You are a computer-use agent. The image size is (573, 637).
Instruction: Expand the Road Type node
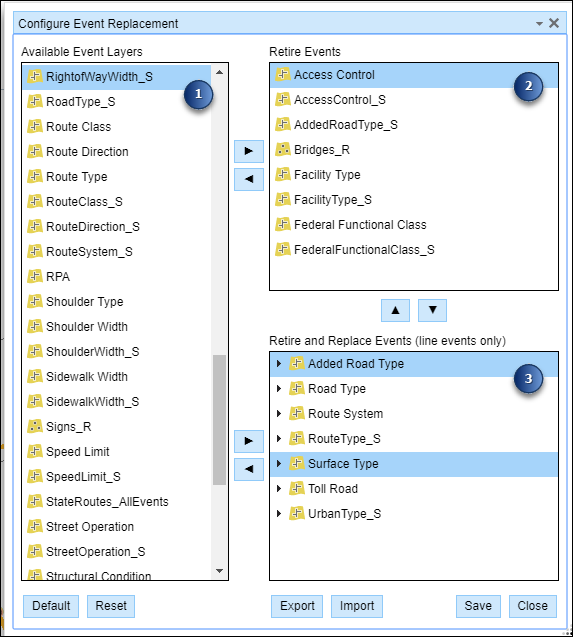click(279, 389)
